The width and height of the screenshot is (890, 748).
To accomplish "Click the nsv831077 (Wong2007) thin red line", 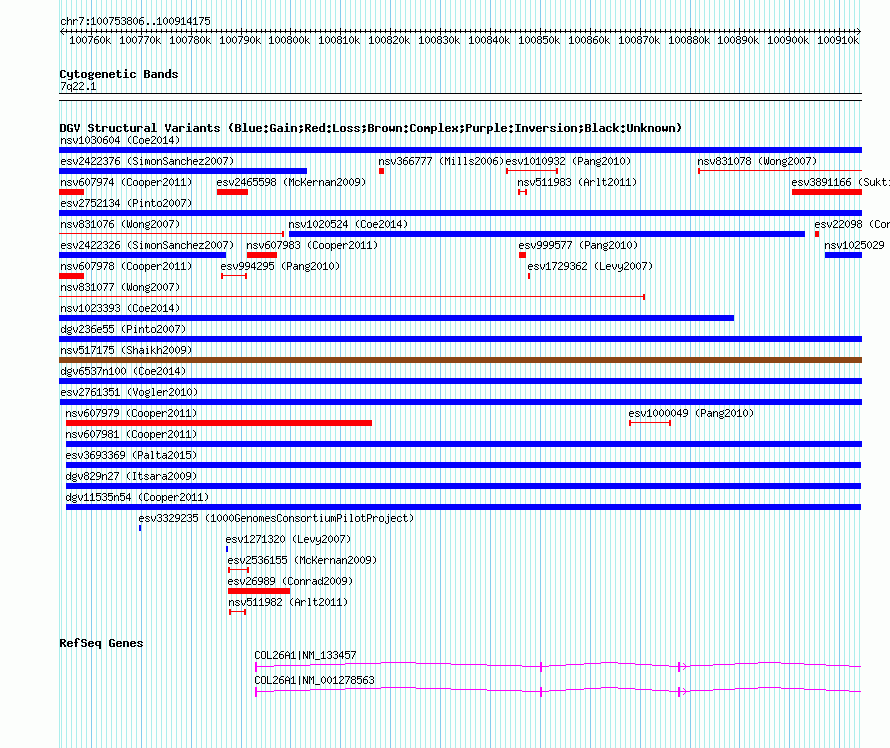I will (352, 297).
